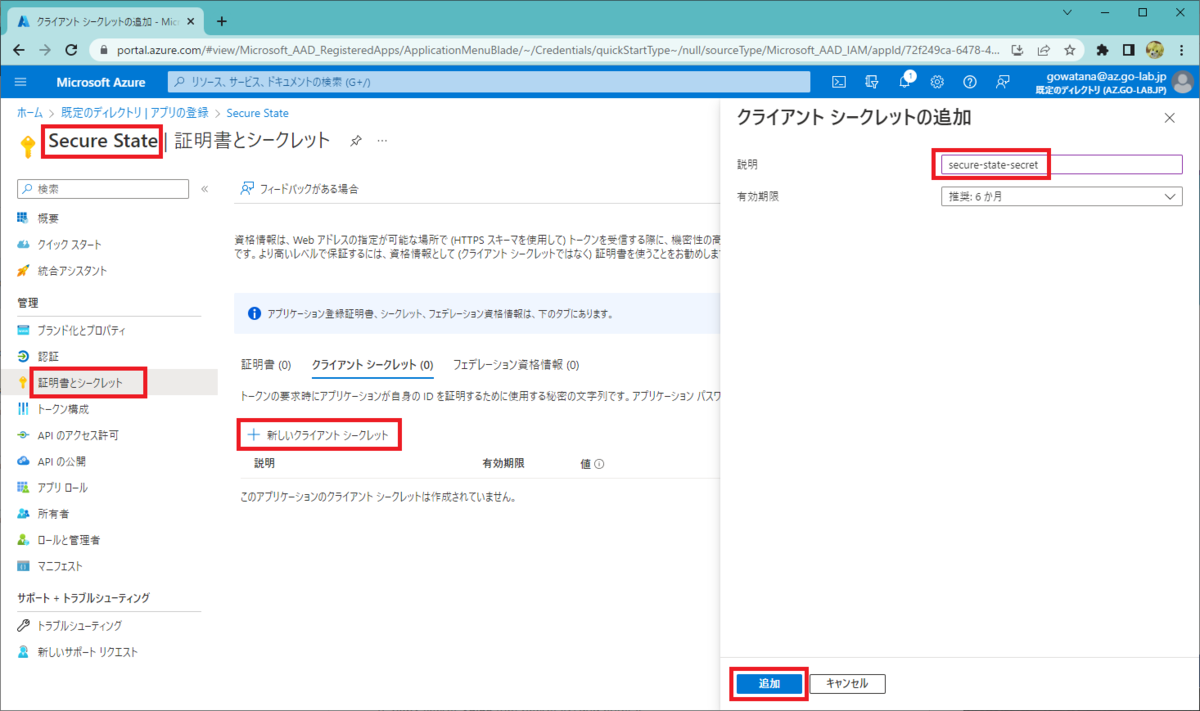The image size is (1200, 711).
Task: Open portal settings gear
Action: (x=937, y=82)
